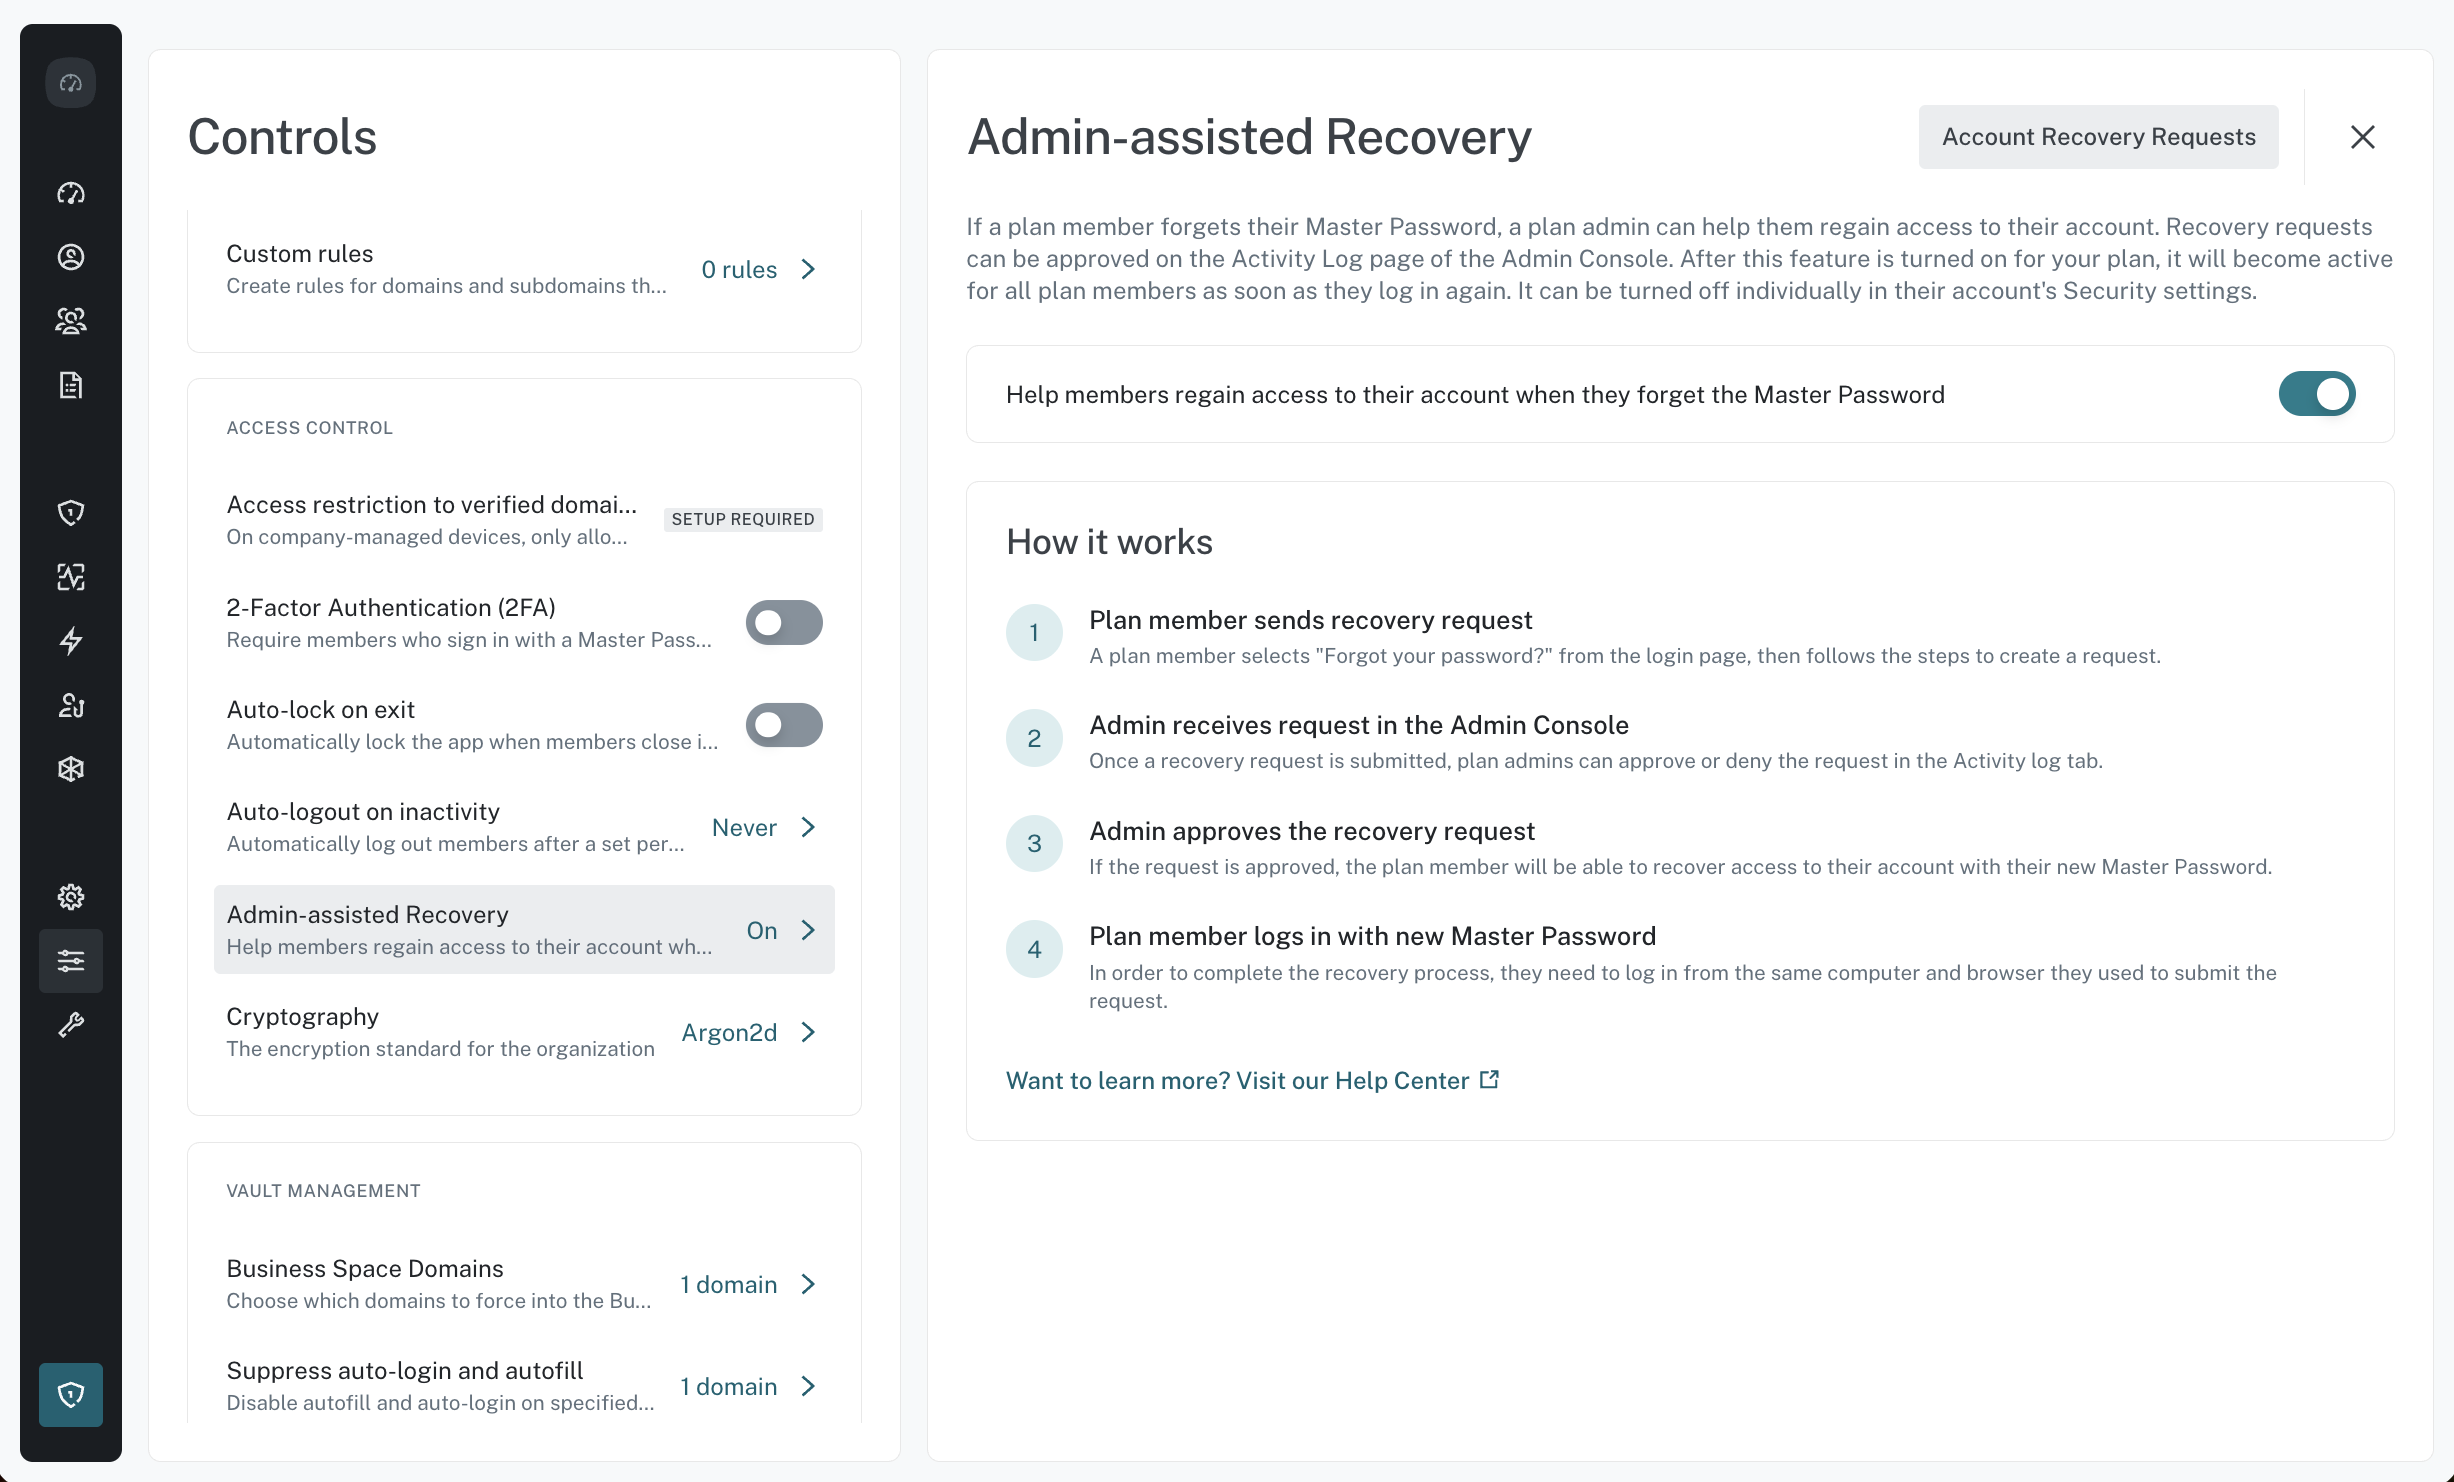The width and height of the screenshot is (2454, 1482).
Task: Open the shield security icon in mid sidebar
Action: [70, 513]
